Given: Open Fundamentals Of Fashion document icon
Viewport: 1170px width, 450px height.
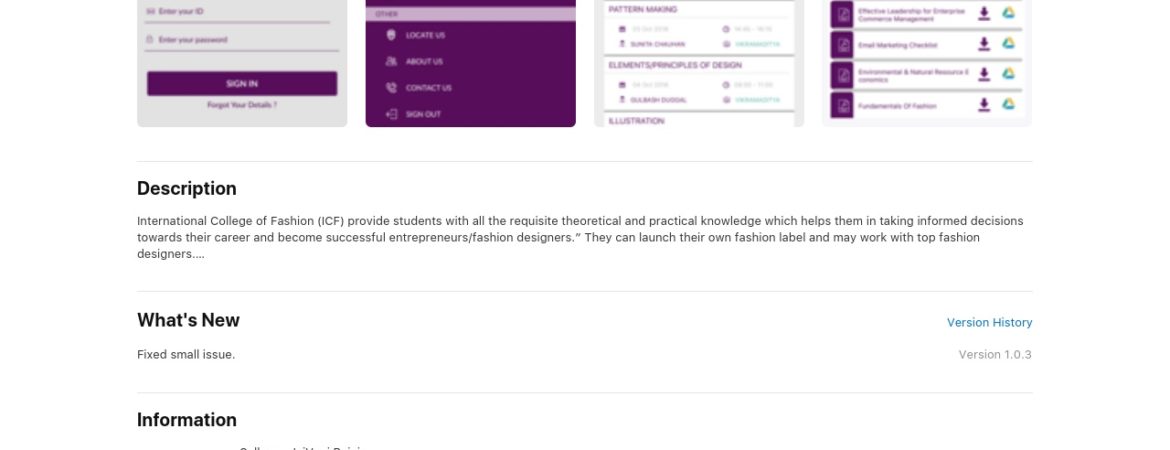Looking at the screenshot, I should [842, 105].
